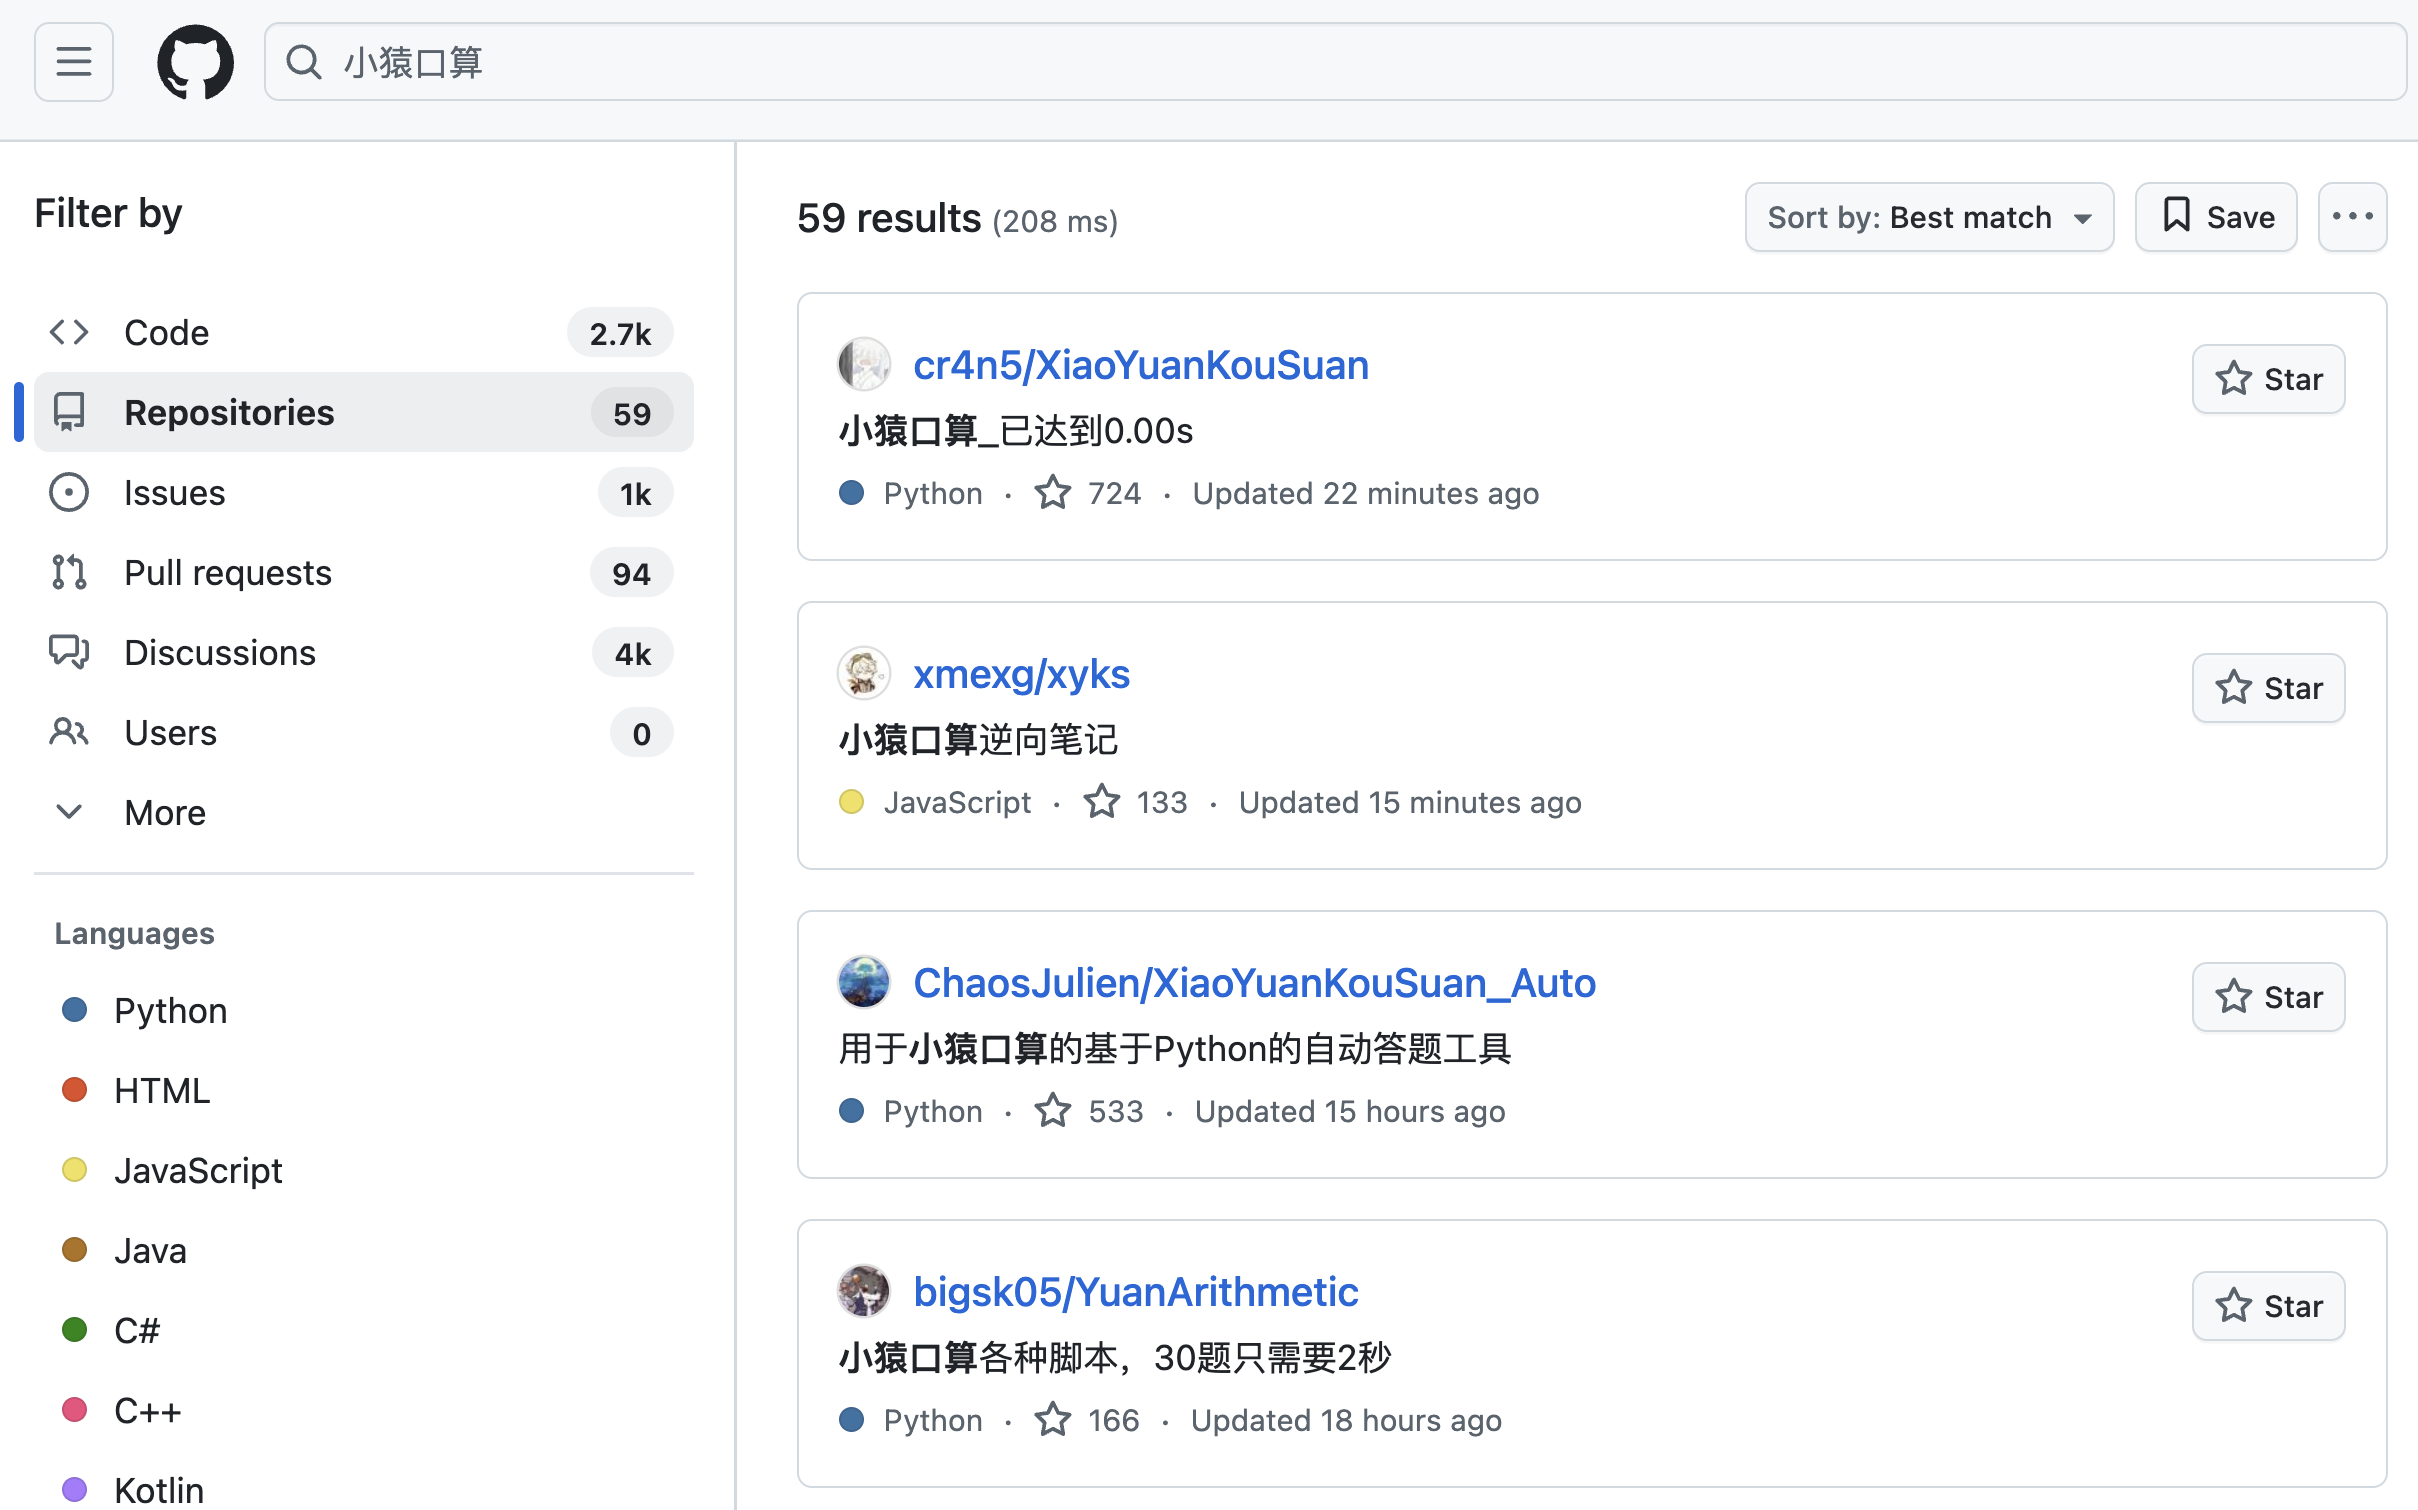Focus the search field containing 小猿口算
The height and width of the screenshot is (1510, 2418).
(1335, 62)
